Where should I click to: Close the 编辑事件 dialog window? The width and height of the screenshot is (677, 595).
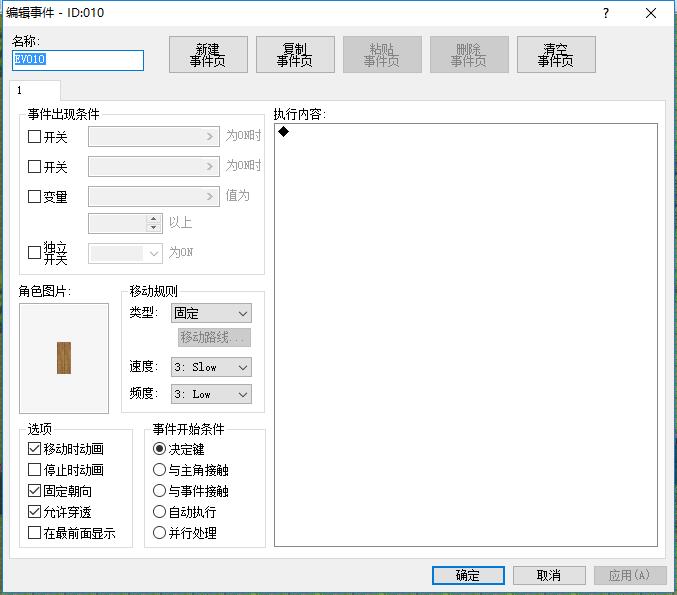[x=651, y=13]
